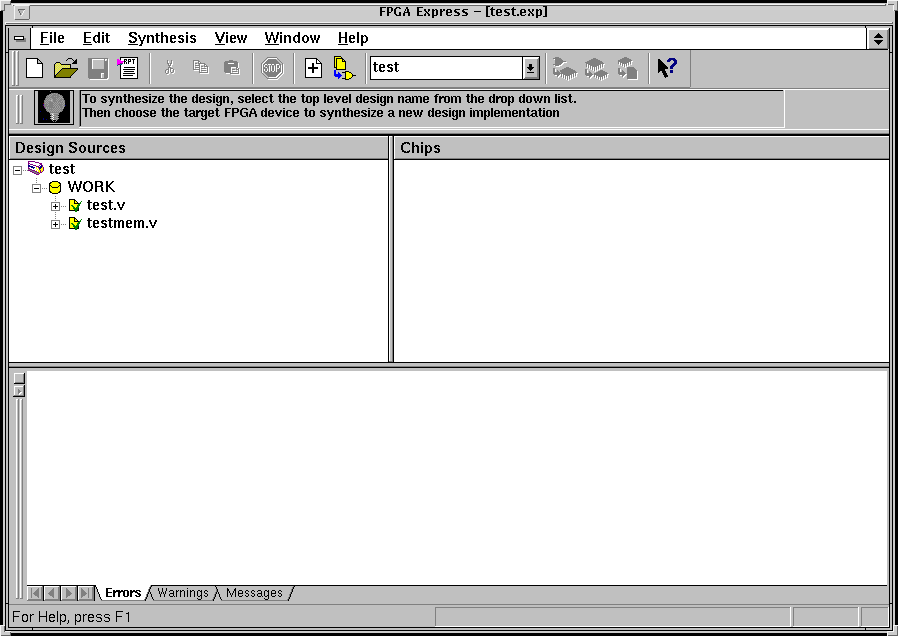
Task: Collapse the test project tree node
Action: point(18,170)
